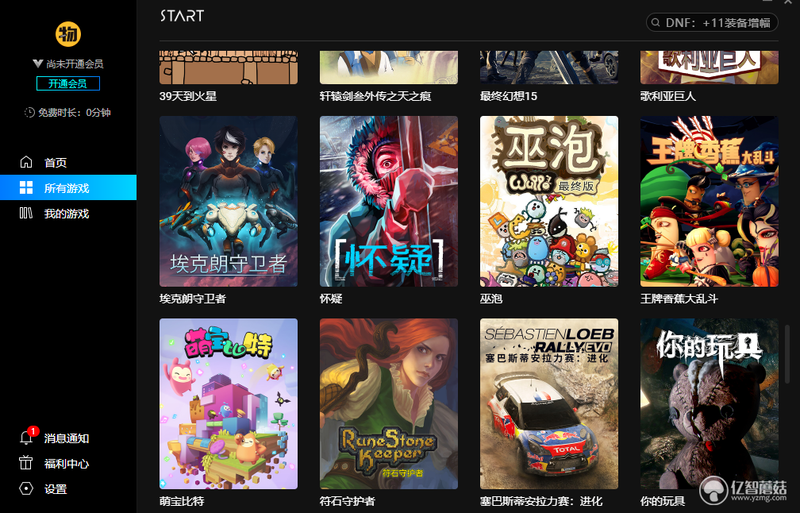Open the 怀疑 game cover
The image size is (800, 513).
click(389, 201)
